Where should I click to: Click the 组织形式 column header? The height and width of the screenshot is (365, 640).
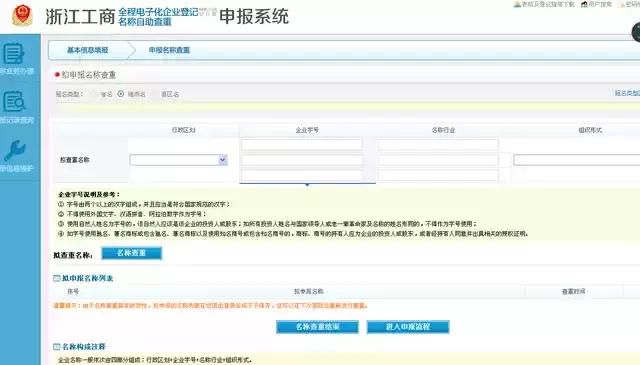point(590,130)
